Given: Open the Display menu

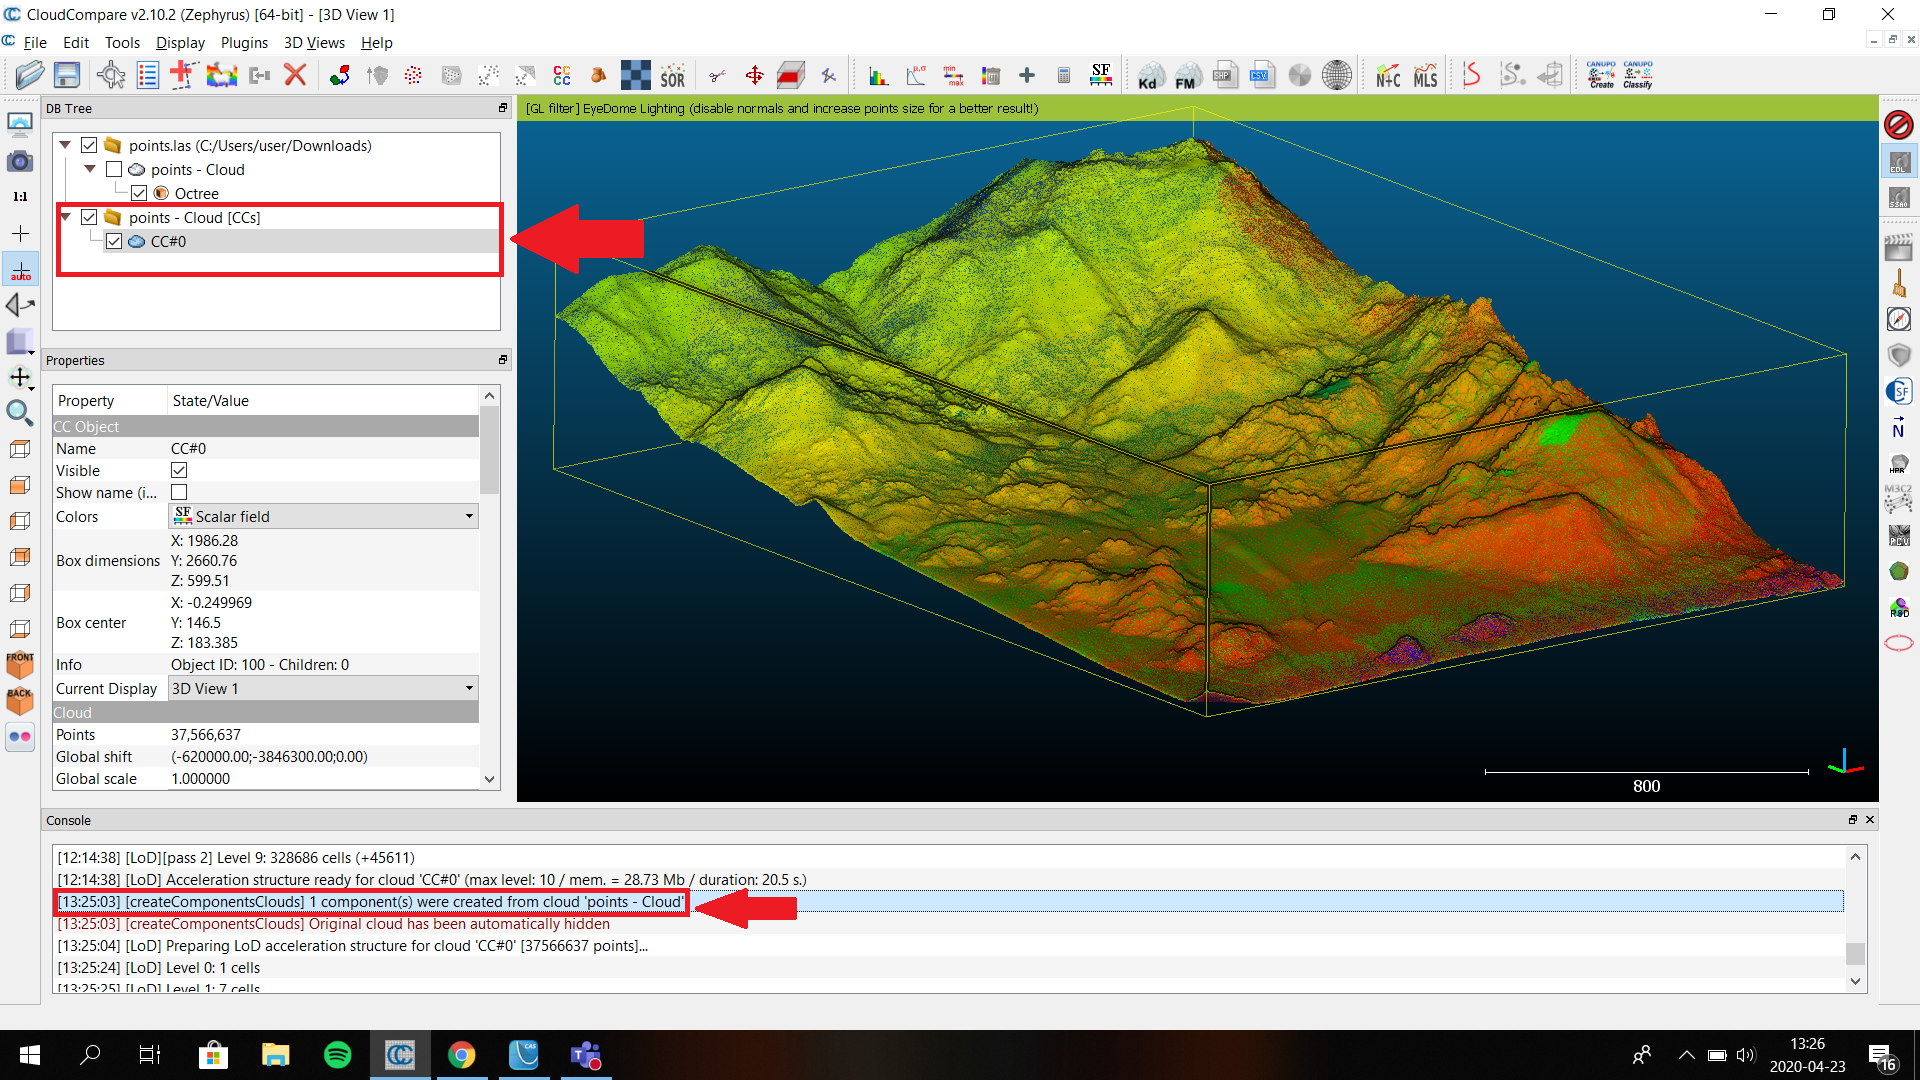Looking at the screenshot, I should [x=180, y=42].
